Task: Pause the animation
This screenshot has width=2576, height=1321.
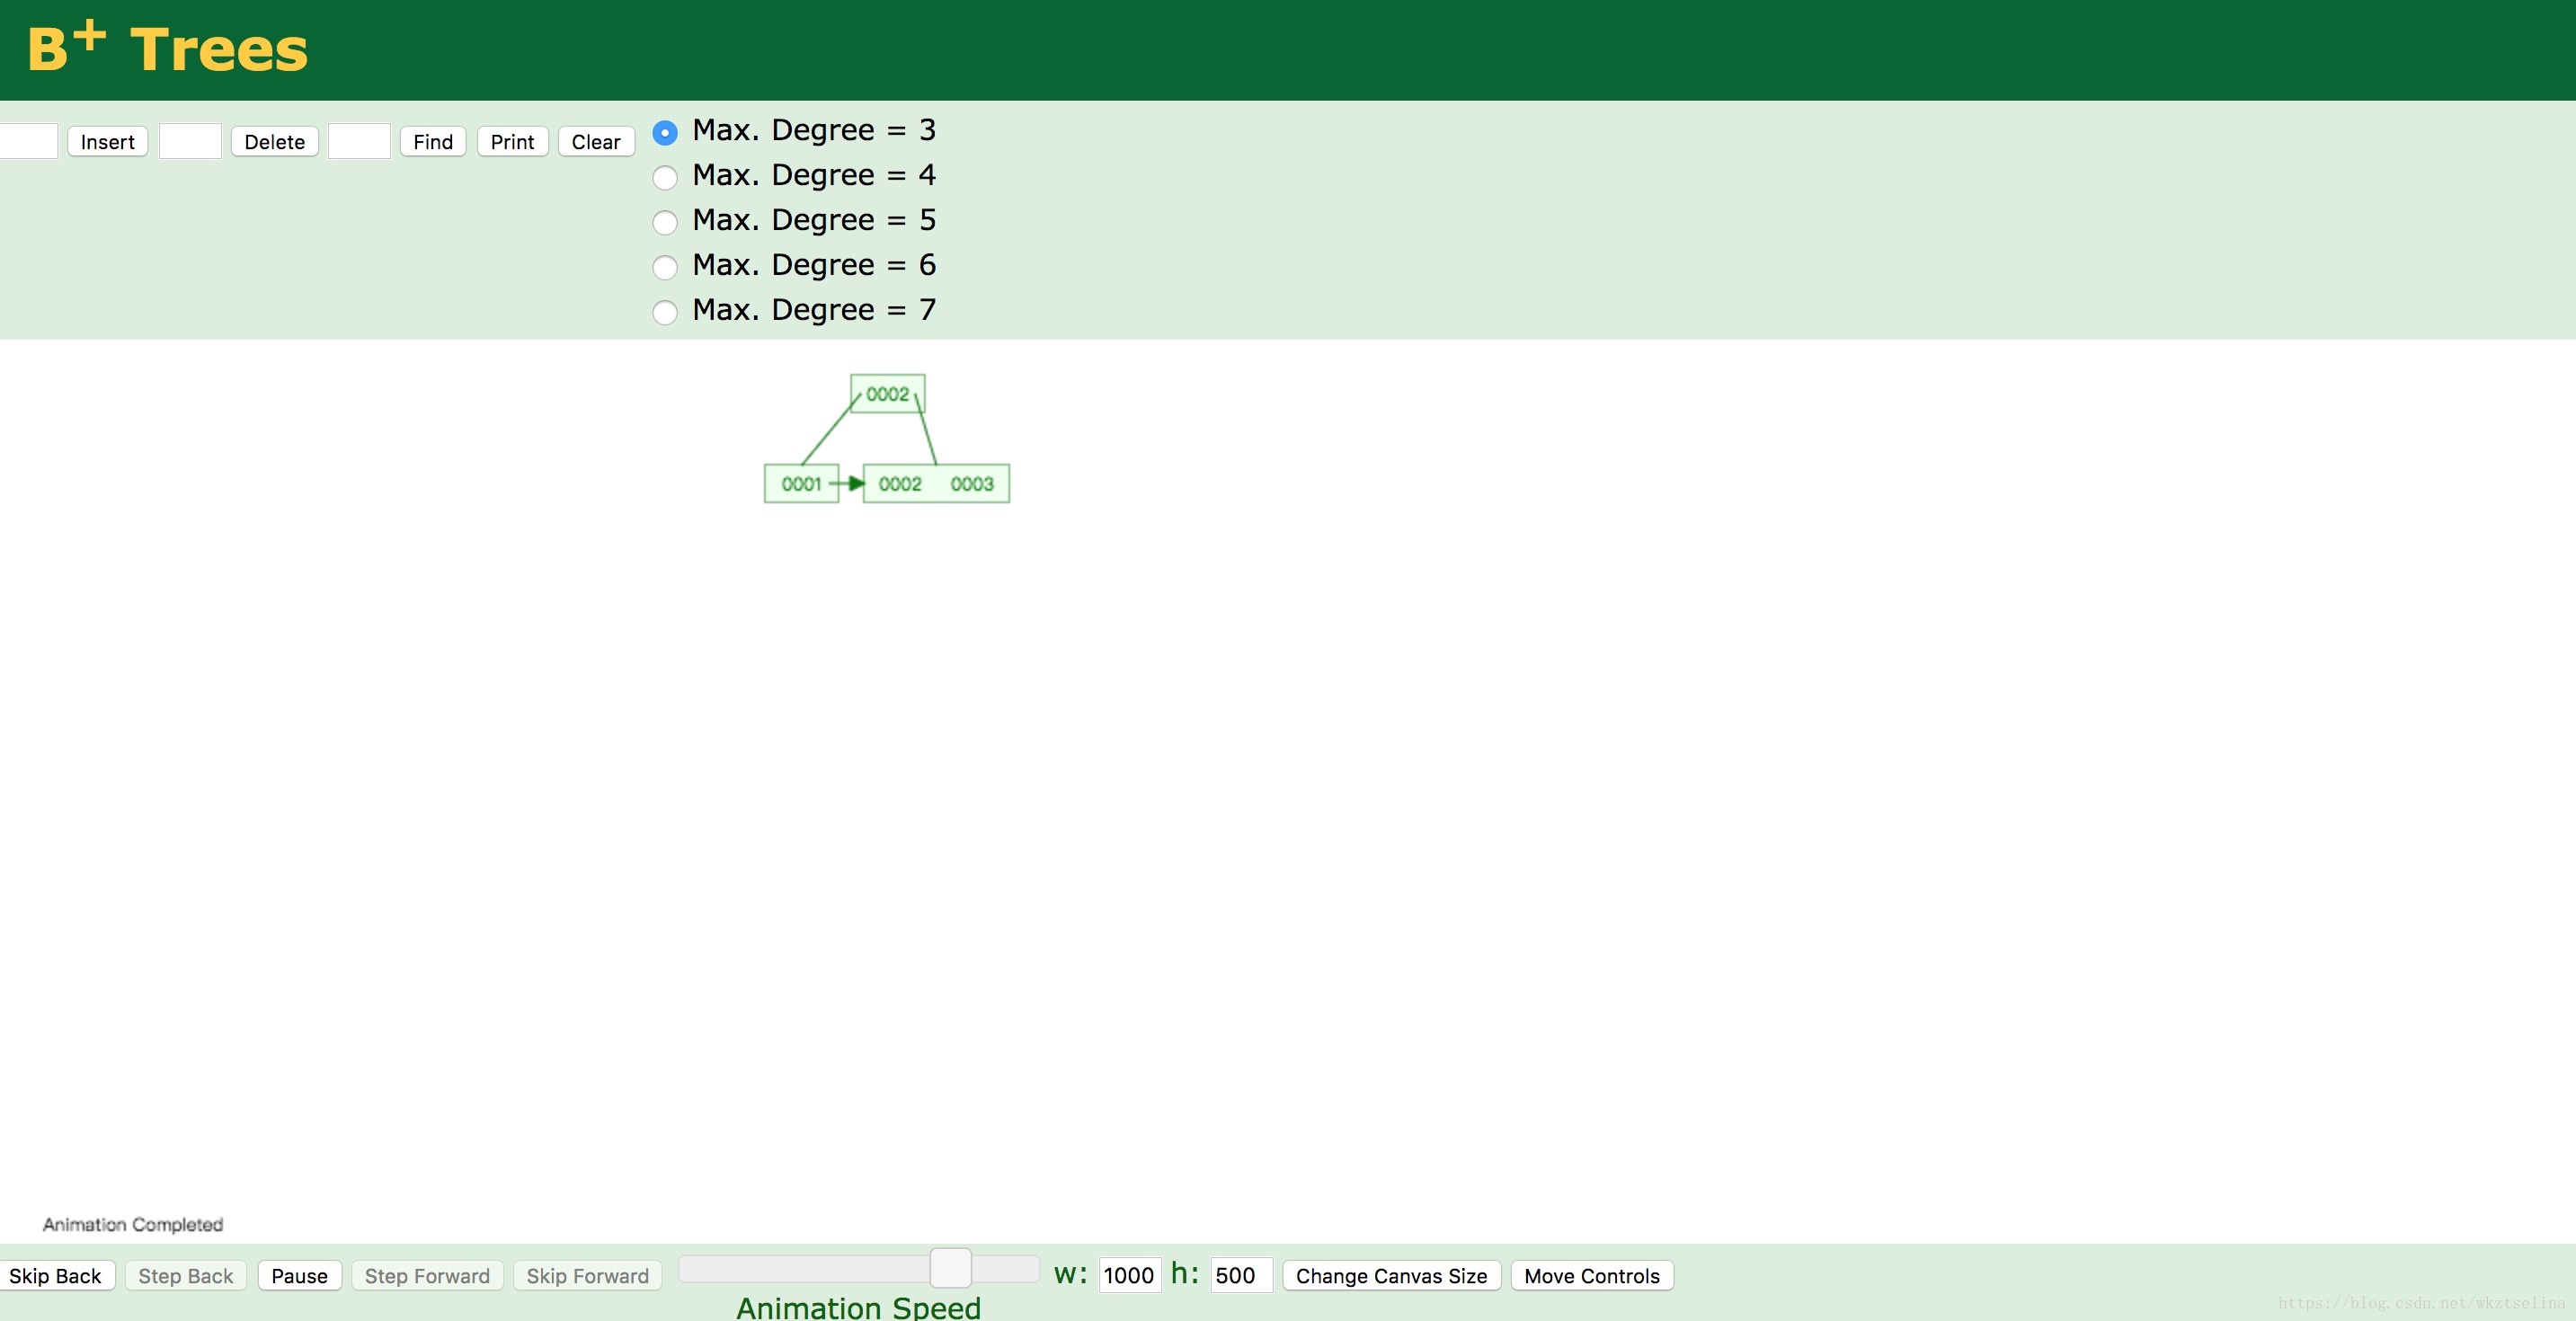Action: point(299,1276)
